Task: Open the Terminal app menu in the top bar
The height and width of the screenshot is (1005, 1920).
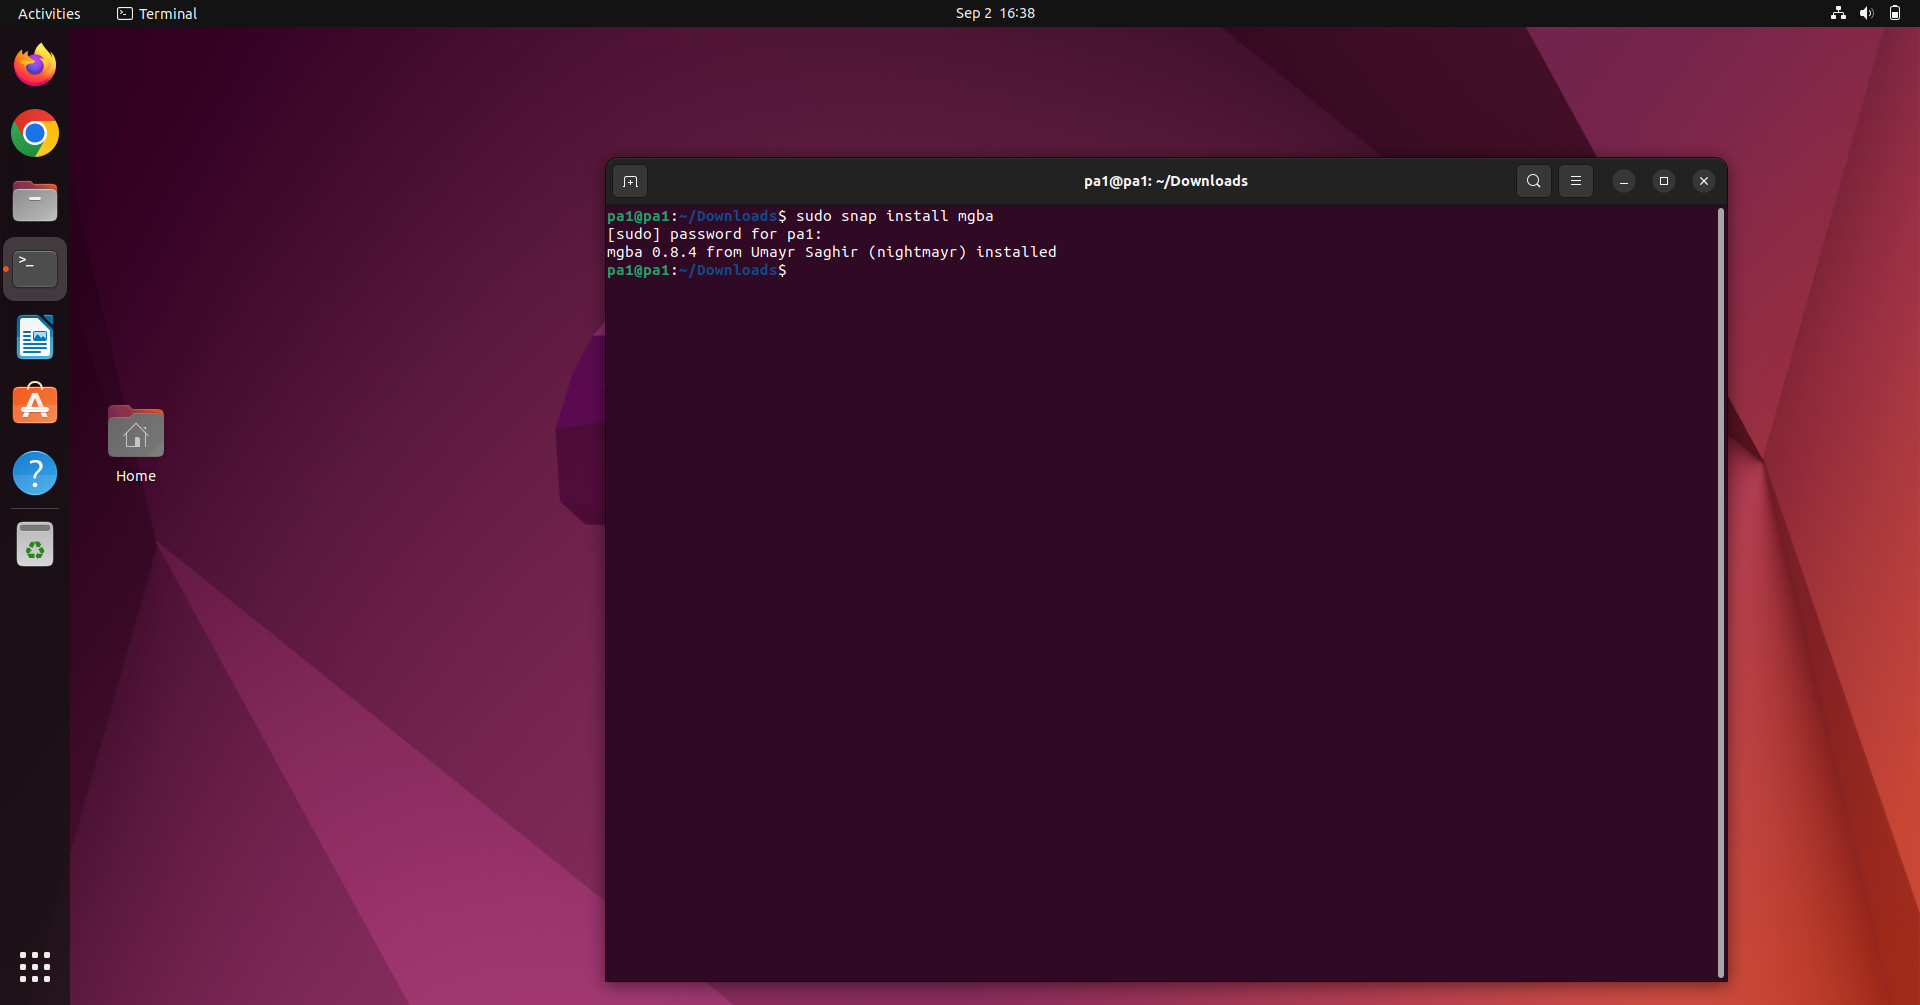Action: click(156, 13)
